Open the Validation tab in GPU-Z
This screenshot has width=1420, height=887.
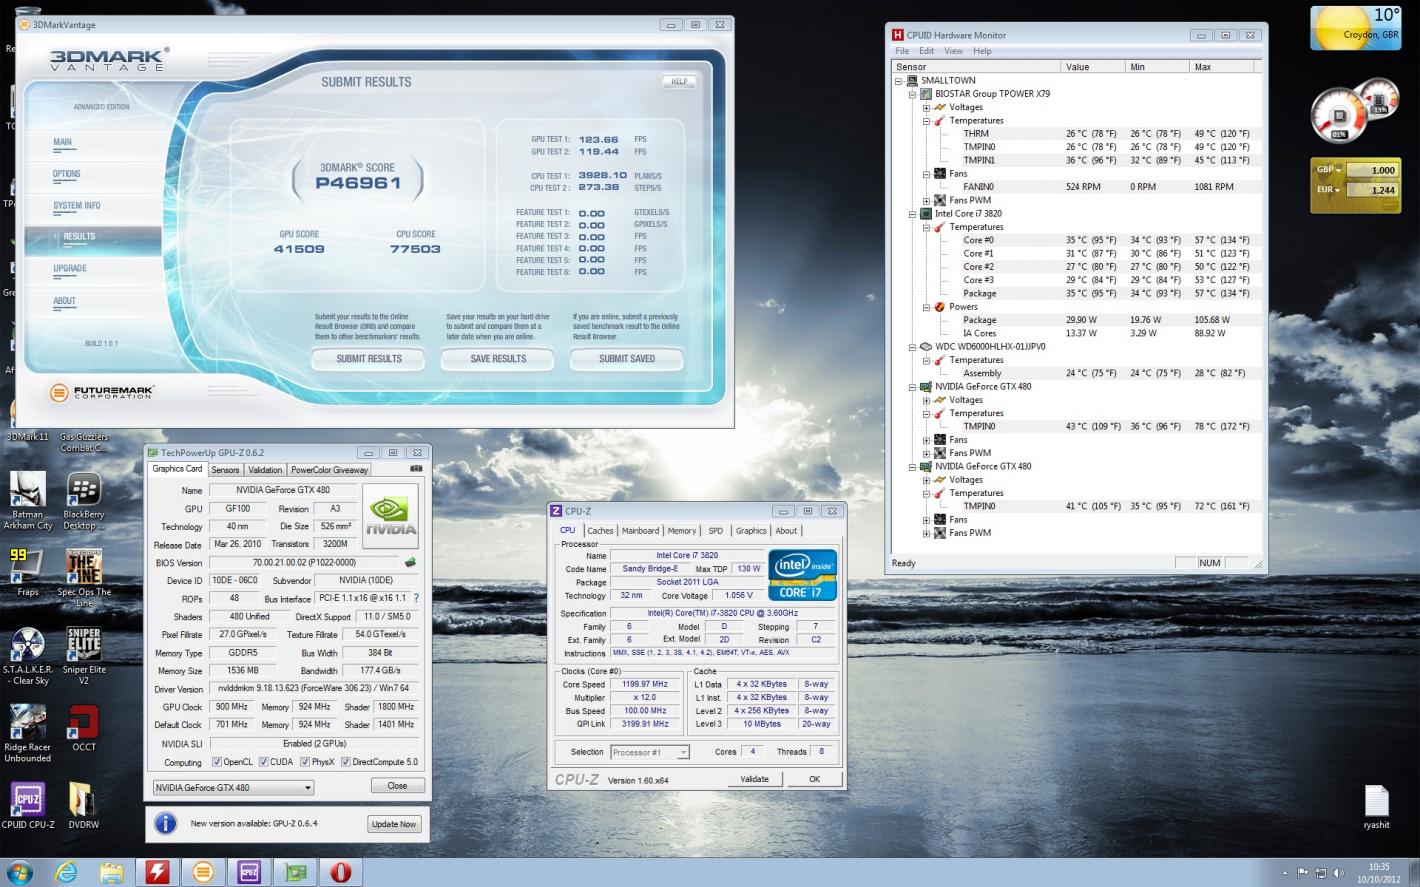point(265,470)
